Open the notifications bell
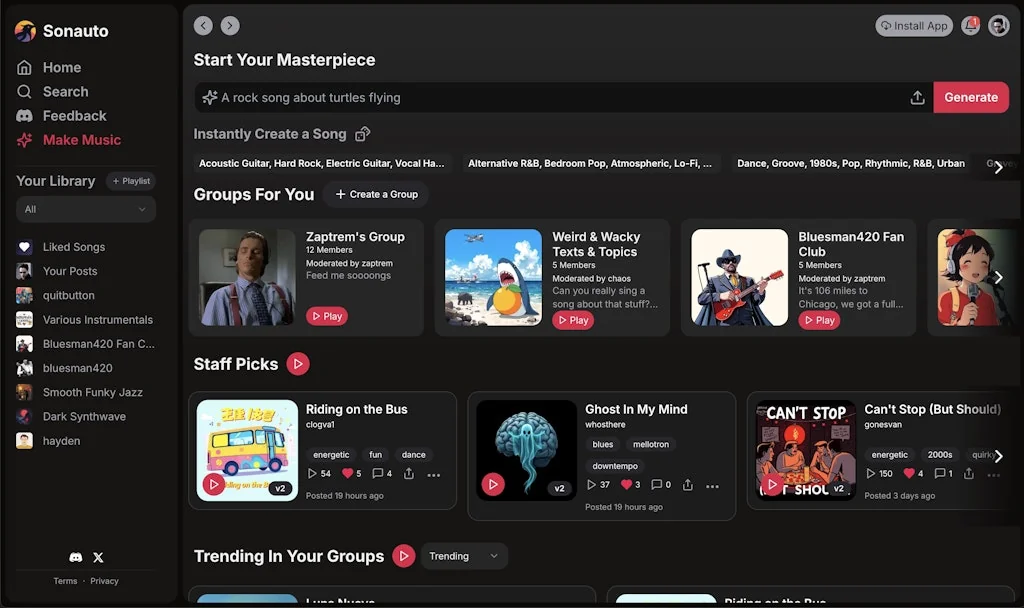This screenshot has height=608, width=1024. pyautogui.click(x=970, y=25)
